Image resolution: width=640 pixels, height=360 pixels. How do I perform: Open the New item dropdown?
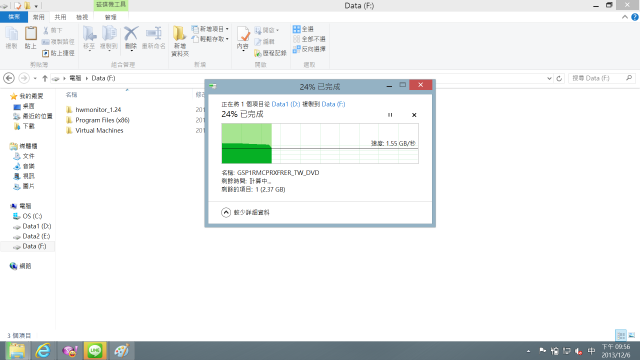(210, 29)
